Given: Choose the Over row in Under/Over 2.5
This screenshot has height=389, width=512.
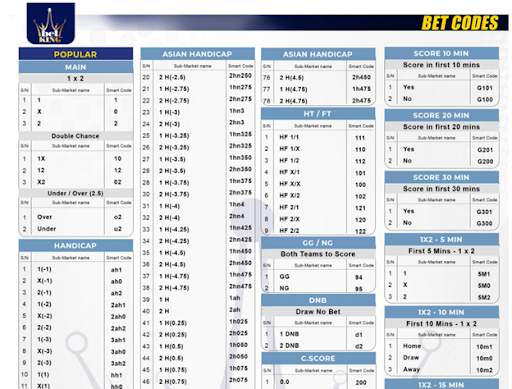Looking at the screenshot, I should (x=76, y=217).
